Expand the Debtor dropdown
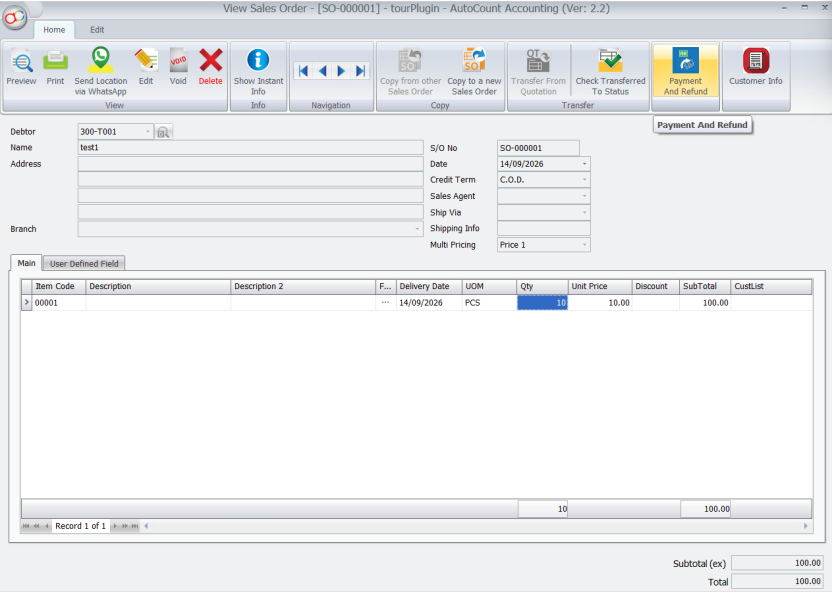The width and height of the screenshot is (832, 593). pyautogui.click(x=148, y=132)
